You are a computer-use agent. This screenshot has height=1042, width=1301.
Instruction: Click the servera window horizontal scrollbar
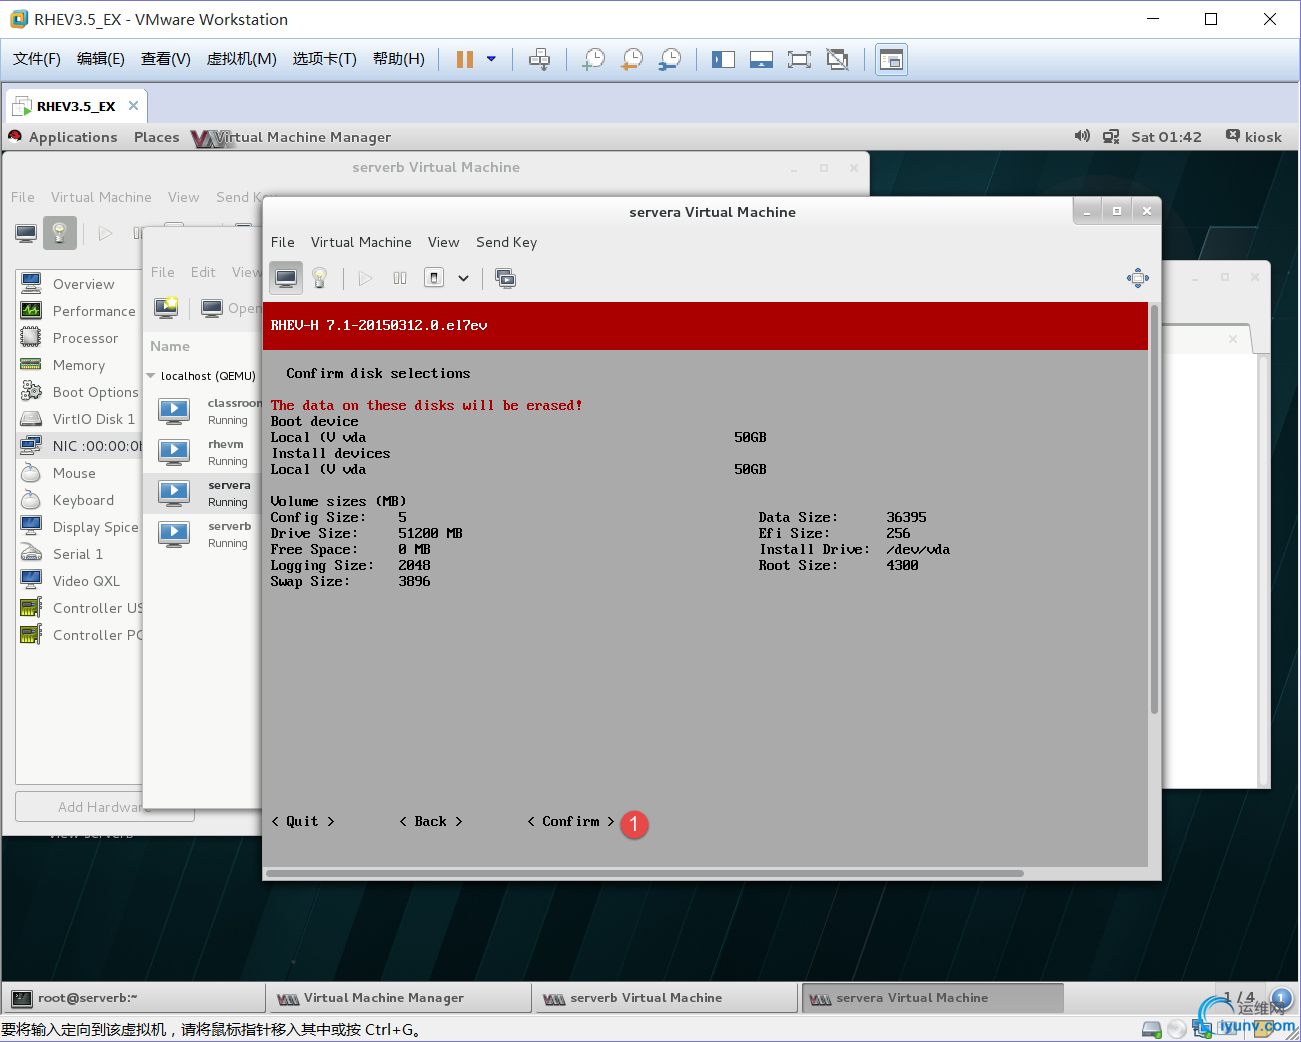click(x=645, y=873)
